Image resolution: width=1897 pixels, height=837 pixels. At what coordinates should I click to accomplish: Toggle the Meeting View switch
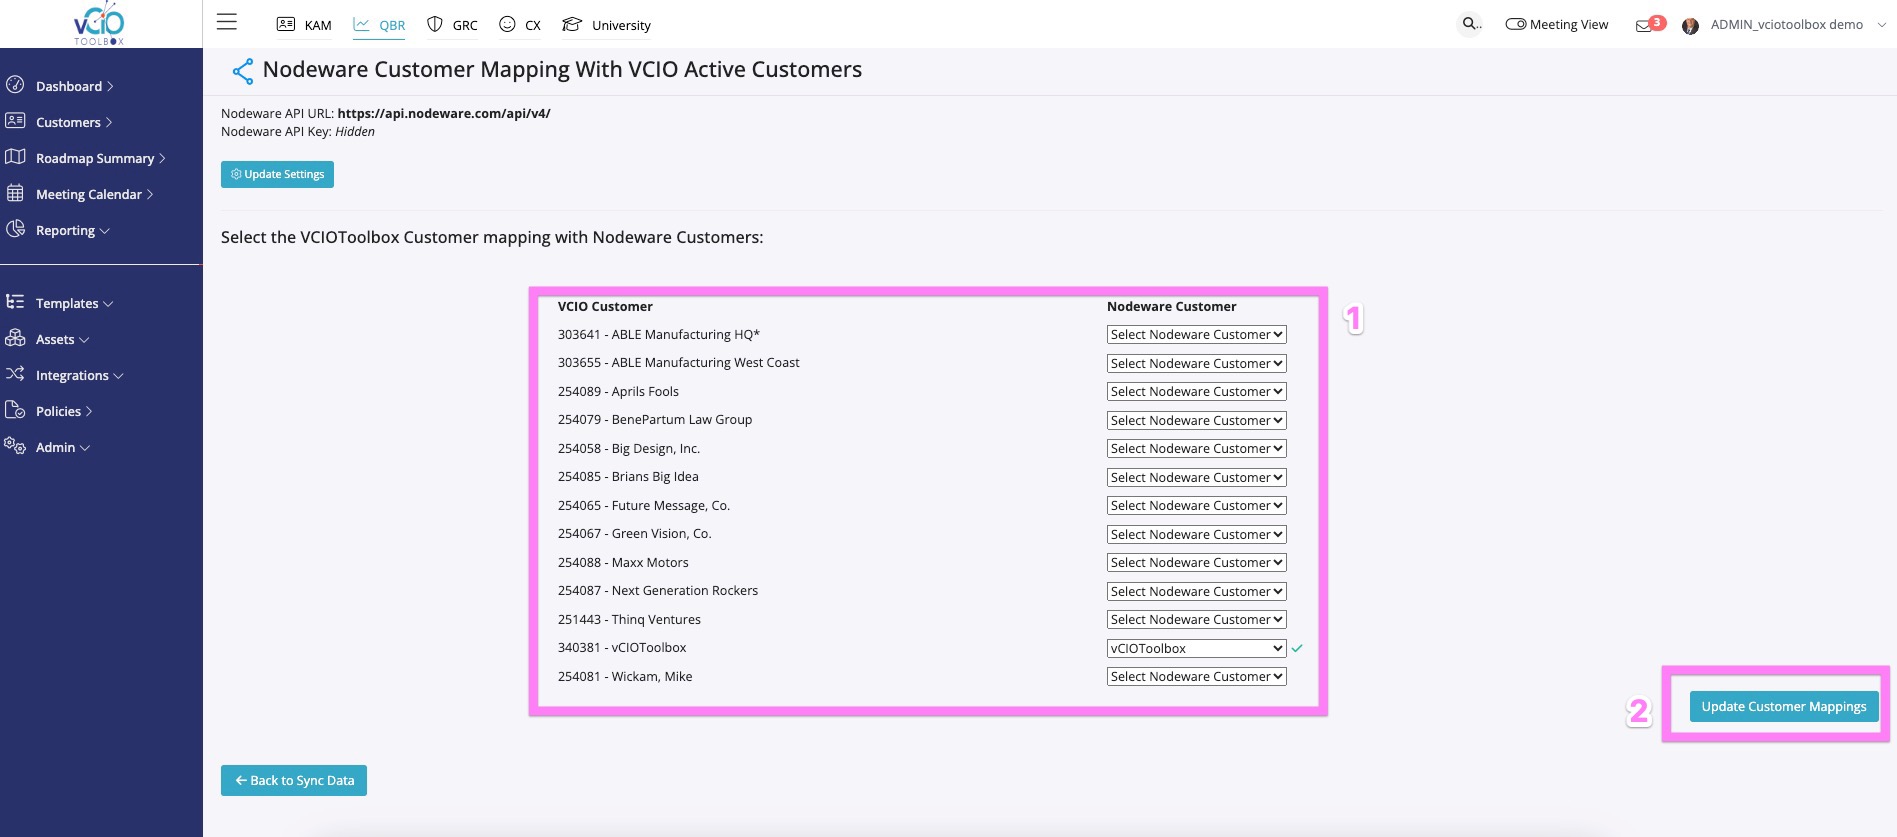point(1515,24)
